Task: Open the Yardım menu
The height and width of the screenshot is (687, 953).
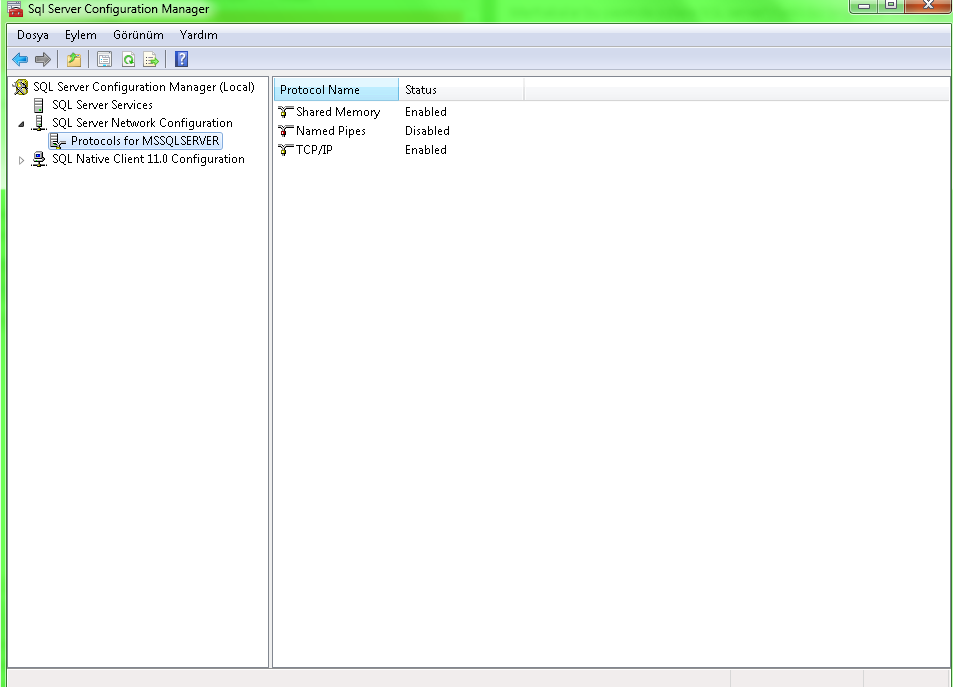Action: [199, 35]
